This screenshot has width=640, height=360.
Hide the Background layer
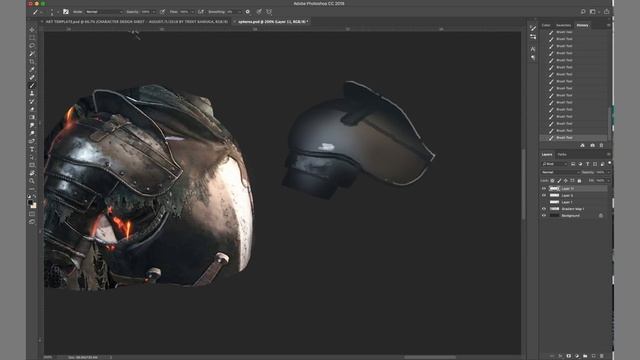coord(544,216)
